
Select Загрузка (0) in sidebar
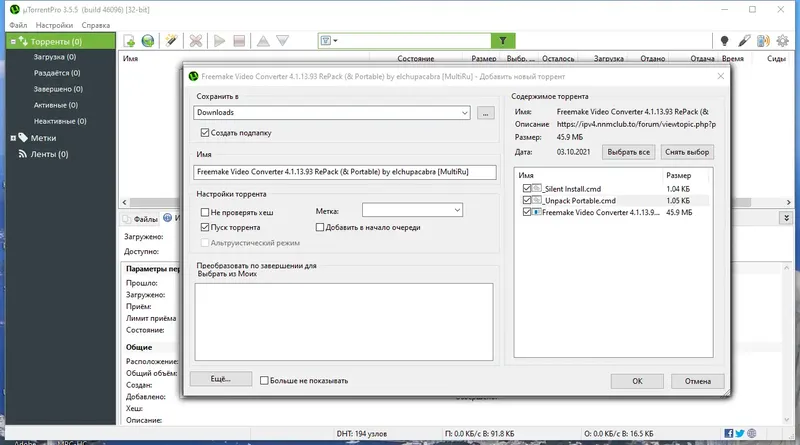(55, 57)
